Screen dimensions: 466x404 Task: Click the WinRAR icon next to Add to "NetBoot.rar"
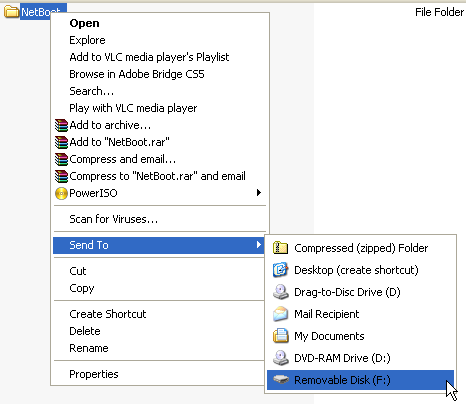point(61,142)
